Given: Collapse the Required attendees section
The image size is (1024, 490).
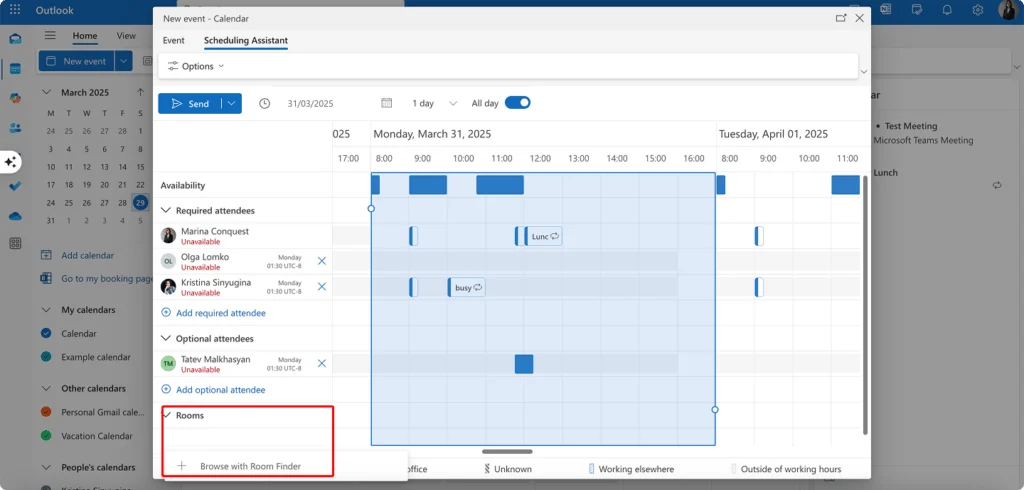Looking at the screenshot, I should [x=166, y=210].
